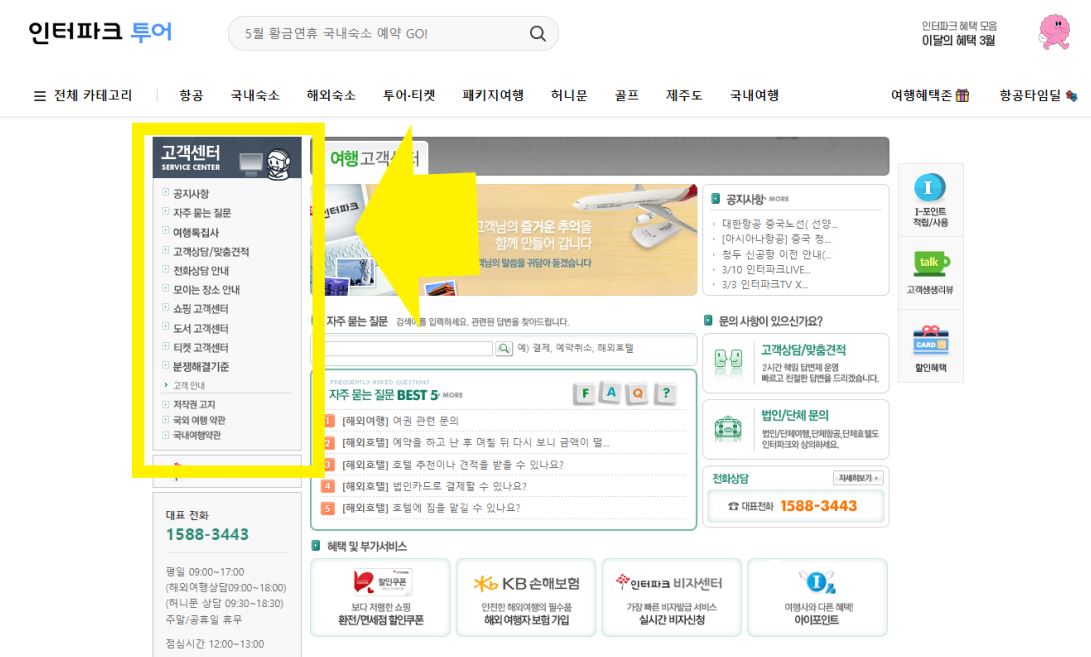Click the FAQ search magnifier button
The height and width of the screenshot is (657, 1091).
(x=504, y=348)
